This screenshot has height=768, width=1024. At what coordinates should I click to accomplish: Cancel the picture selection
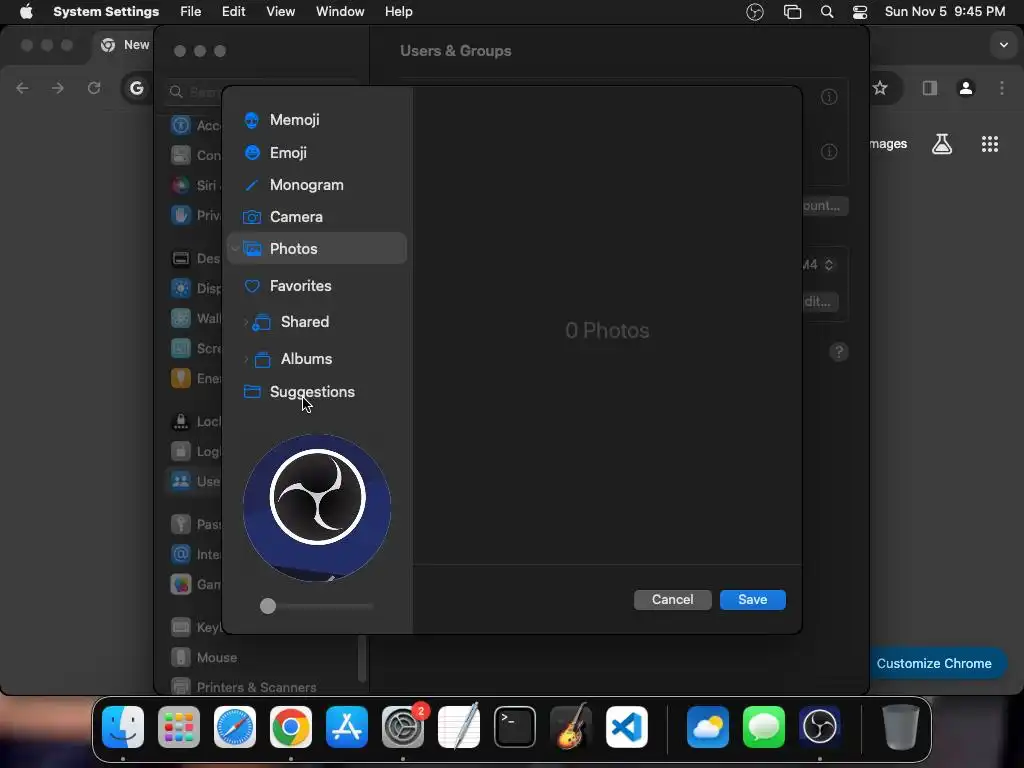(673, 600)
